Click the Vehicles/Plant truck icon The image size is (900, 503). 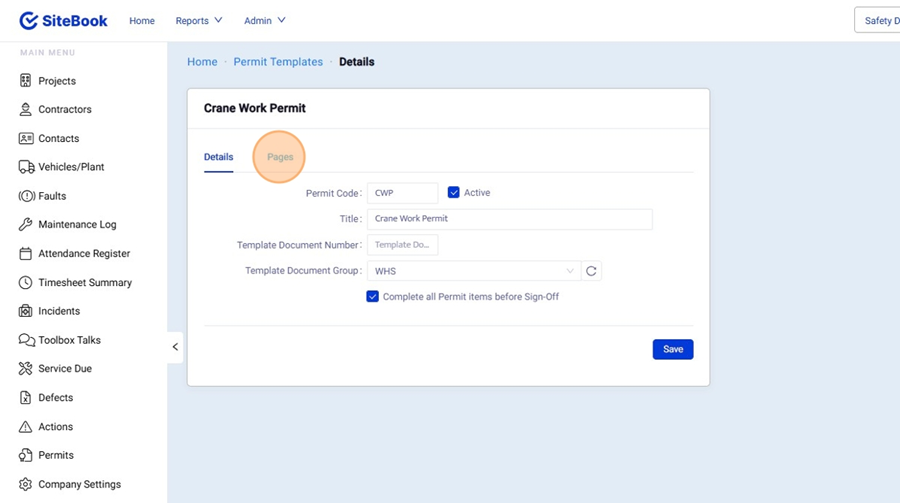26,167
